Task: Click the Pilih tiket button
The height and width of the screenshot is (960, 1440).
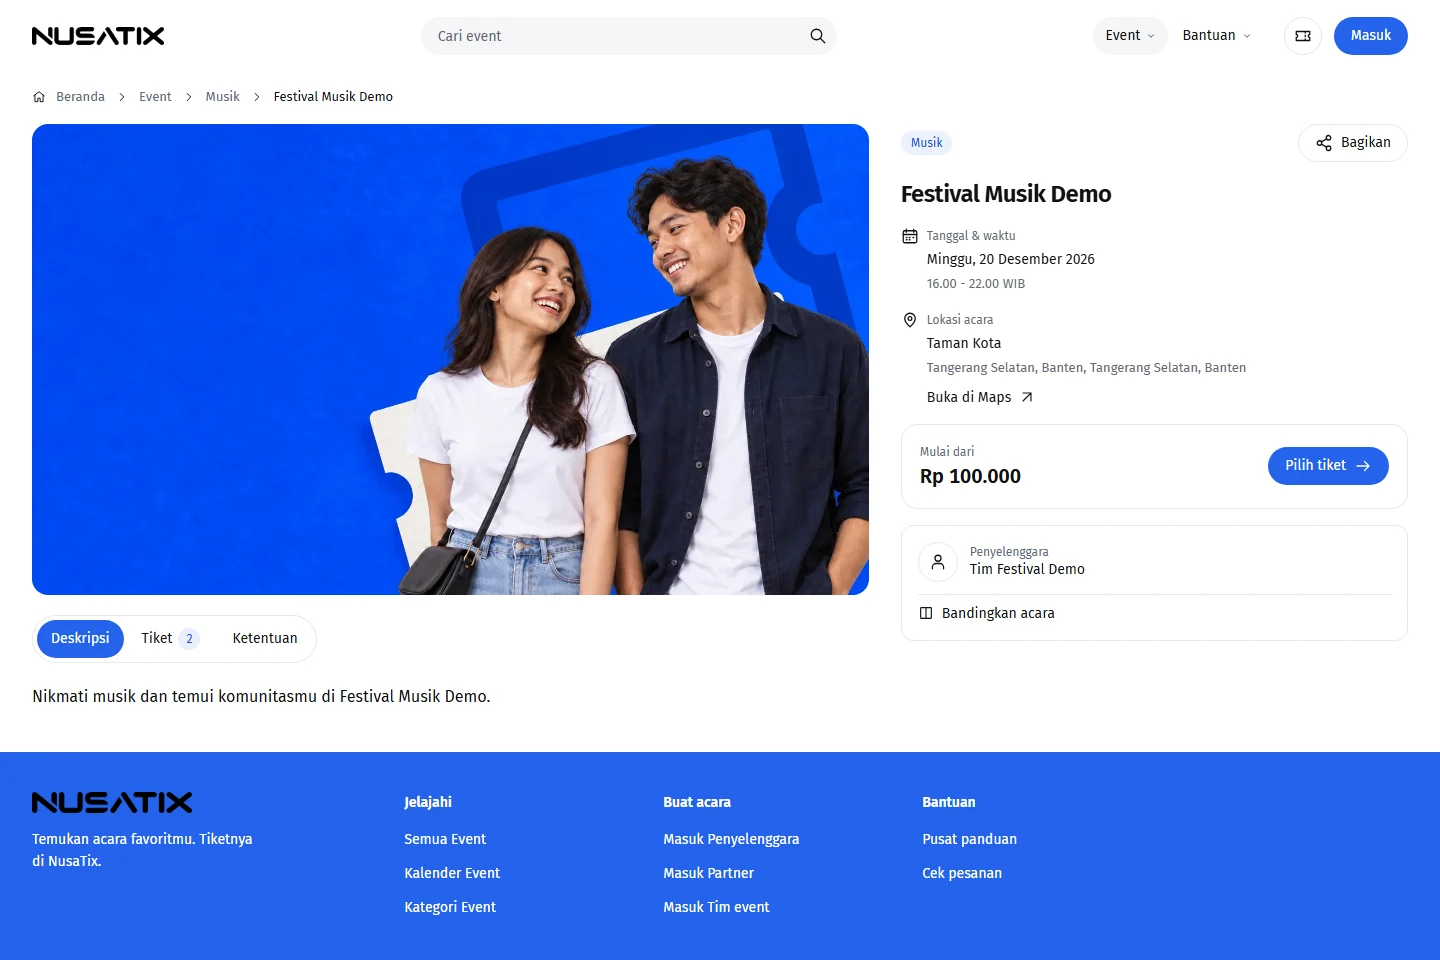Action: coord(1328,466)
